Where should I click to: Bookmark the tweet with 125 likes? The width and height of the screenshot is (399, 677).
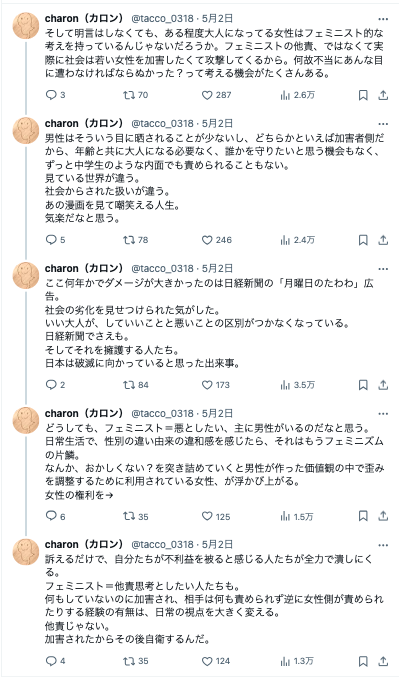(363, 516)
